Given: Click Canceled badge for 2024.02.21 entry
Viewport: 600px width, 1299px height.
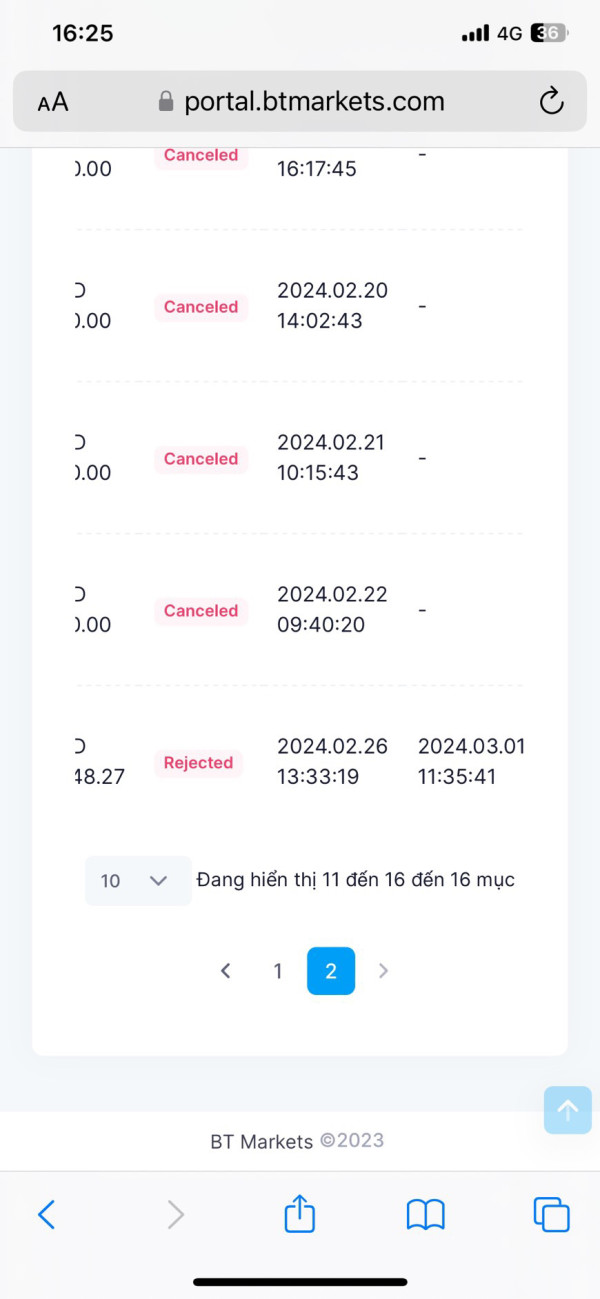Looking at the screenshot, I should 201,459.
